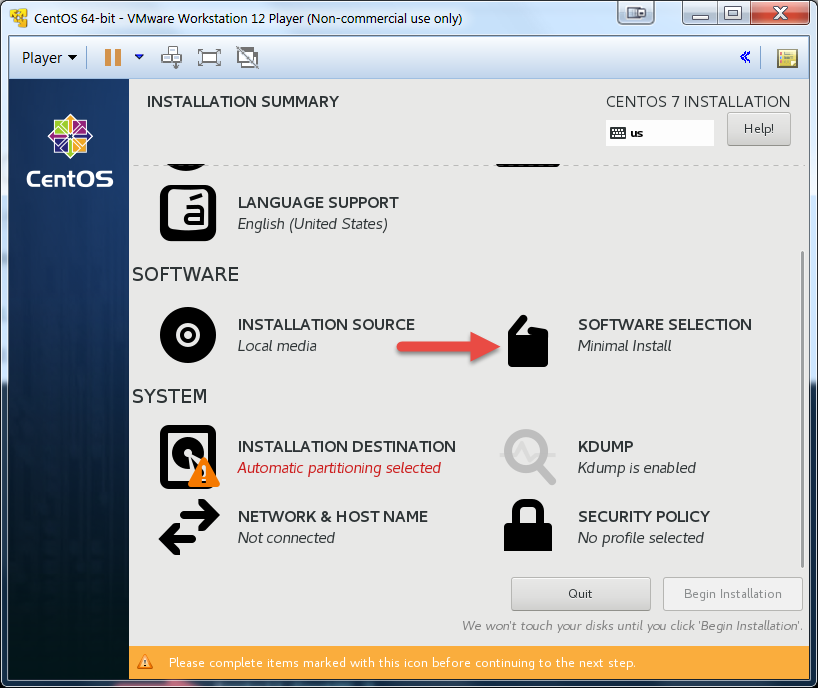Collapse the toolbar with double-arrow icon
The height and width of the screenshot is (688, 818).
point(745,57)
